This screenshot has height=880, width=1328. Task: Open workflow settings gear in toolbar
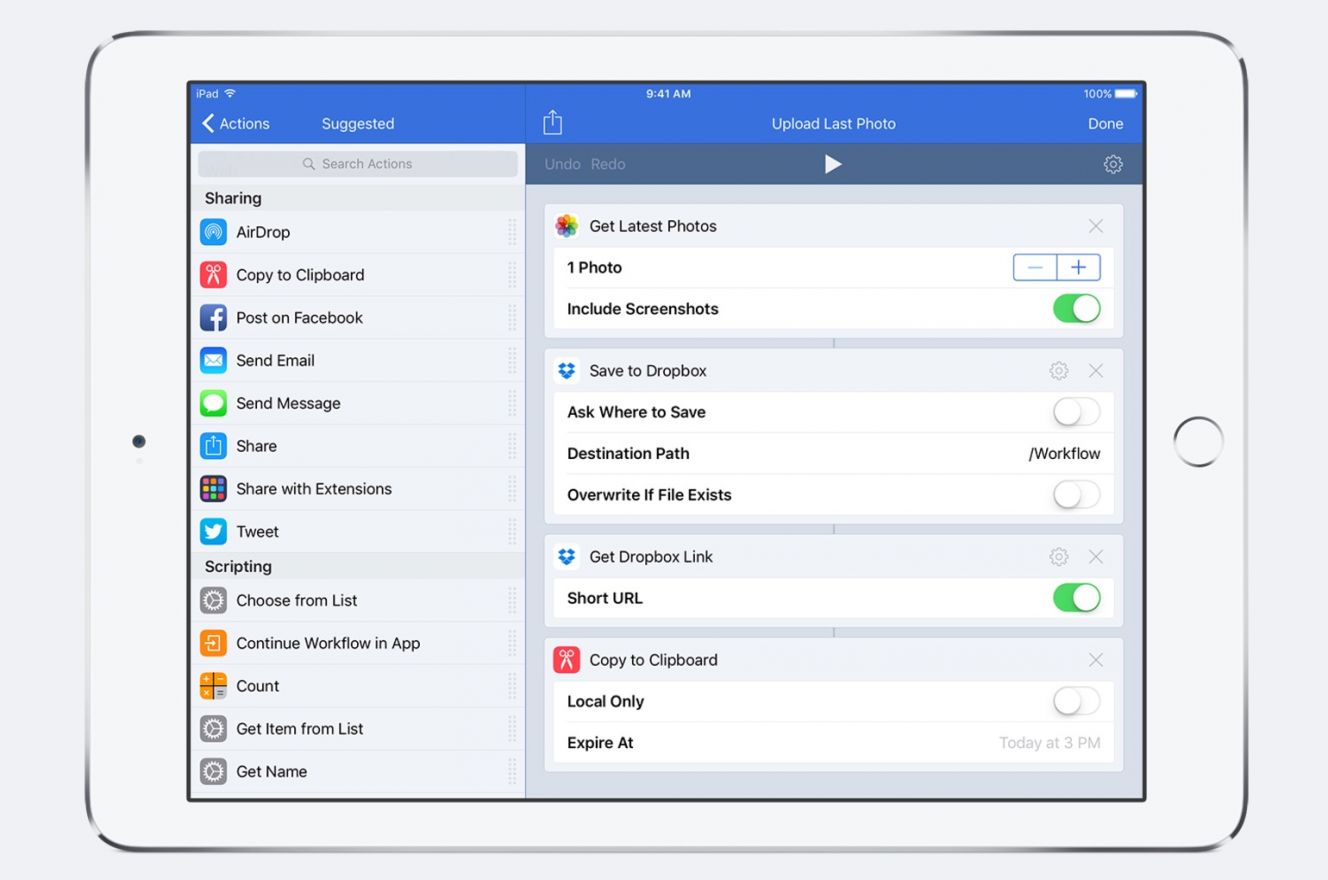click(x=1113, y=164)
